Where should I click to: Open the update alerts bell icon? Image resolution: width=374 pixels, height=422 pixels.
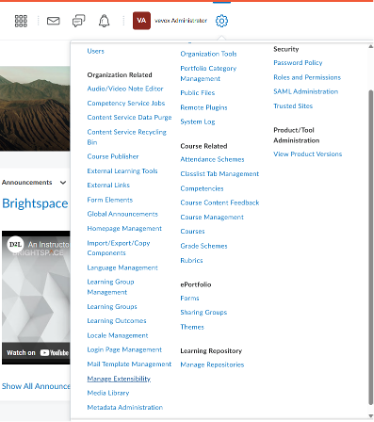(104, 21)
